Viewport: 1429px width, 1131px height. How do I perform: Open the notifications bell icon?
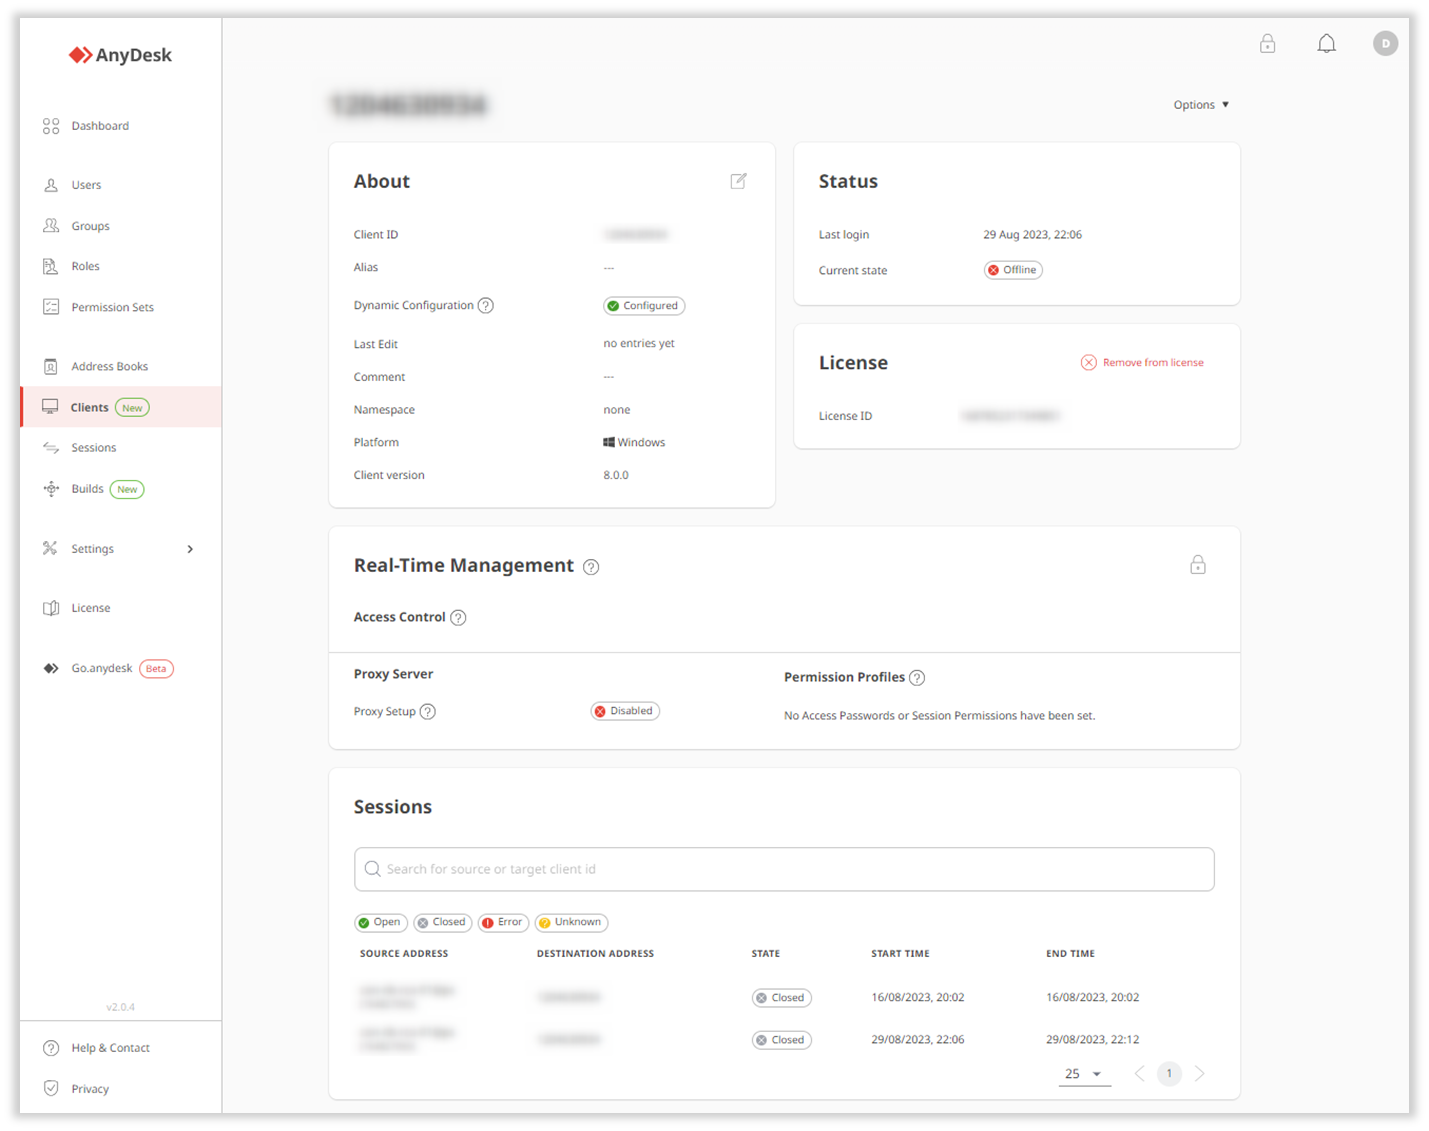click(1326, 43)
